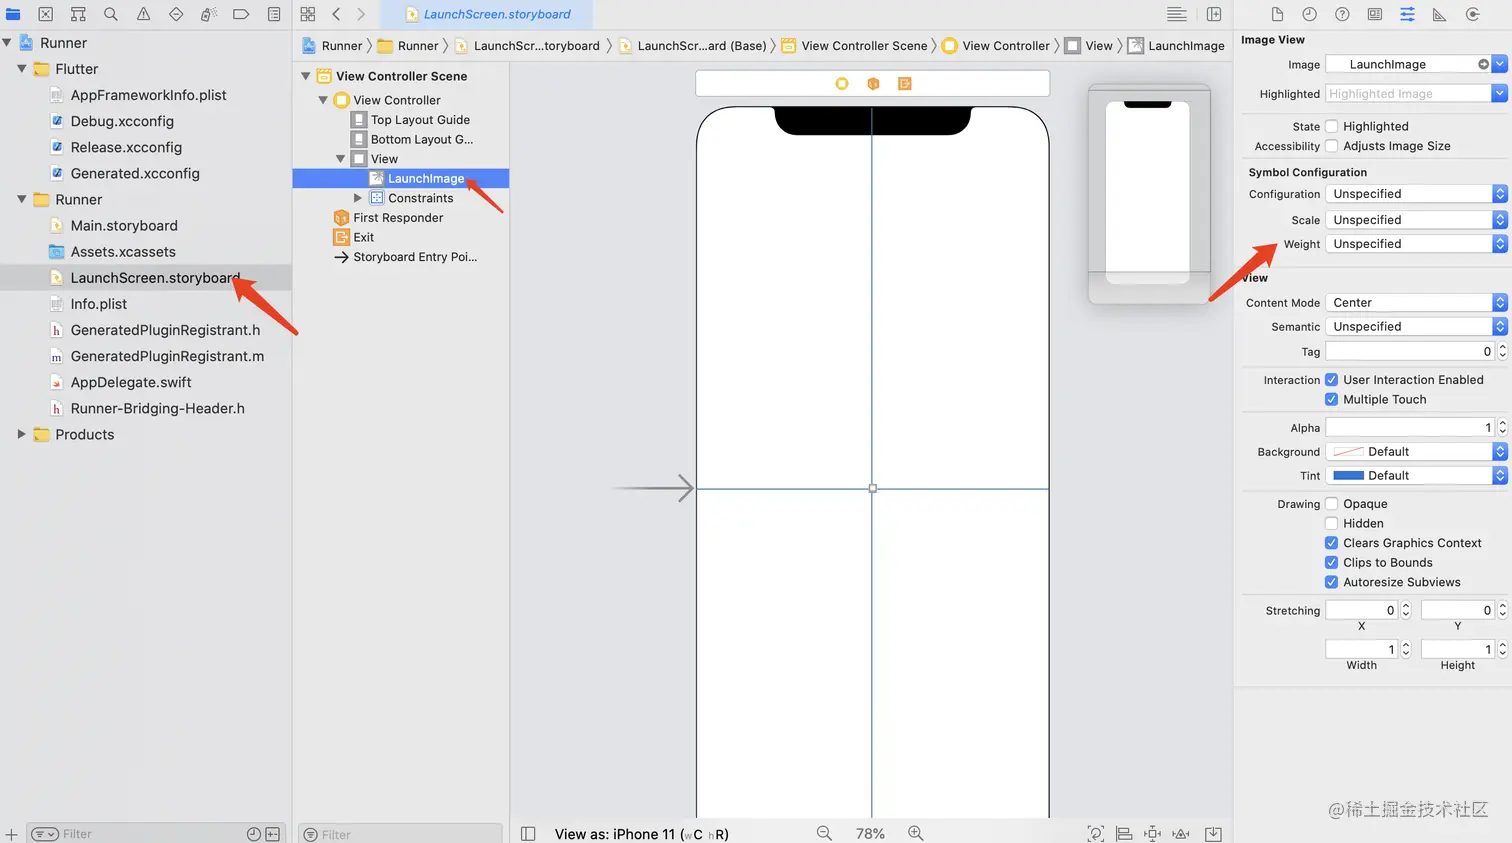Click the canvas minimap thumbnail
The width and height of the screenshot is (1512, 843).
1148,194
